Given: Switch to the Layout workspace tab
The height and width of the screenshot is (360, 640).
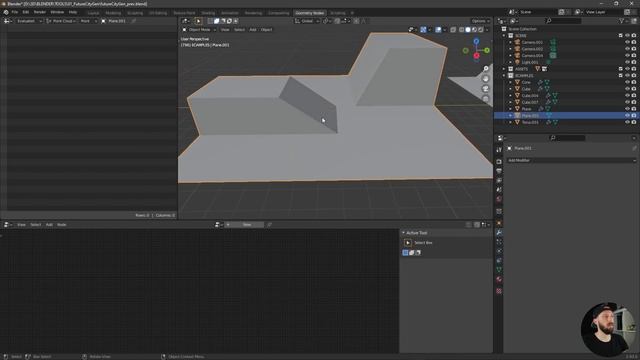Looking at the screenshot, I should tap(93, 13).
